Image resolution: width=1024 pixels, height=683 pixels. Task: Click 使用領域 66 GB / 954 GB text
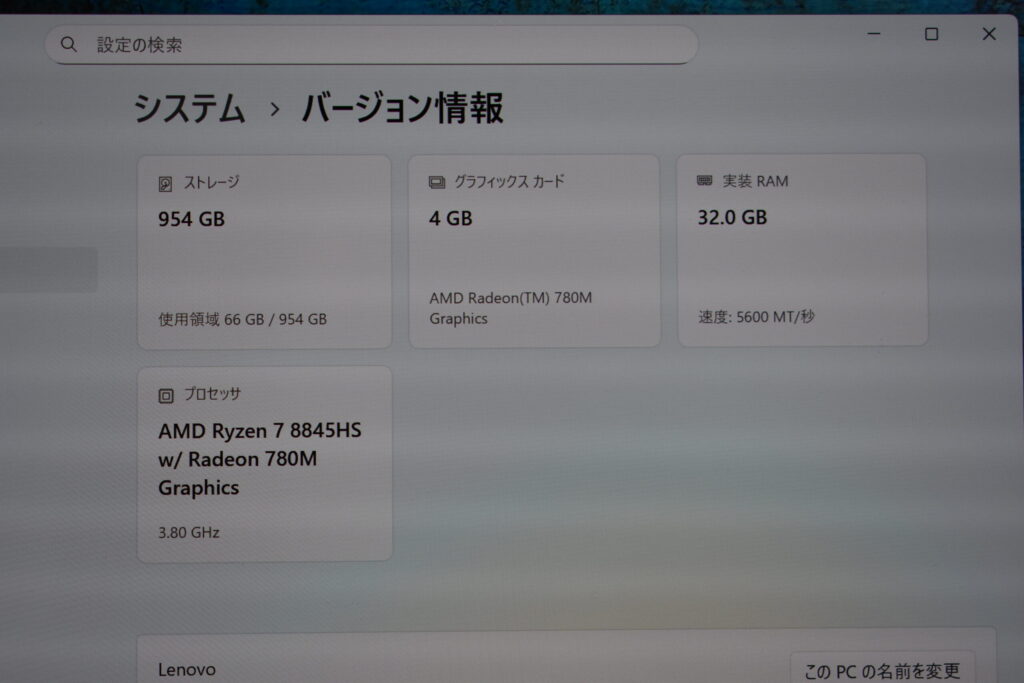242,319
